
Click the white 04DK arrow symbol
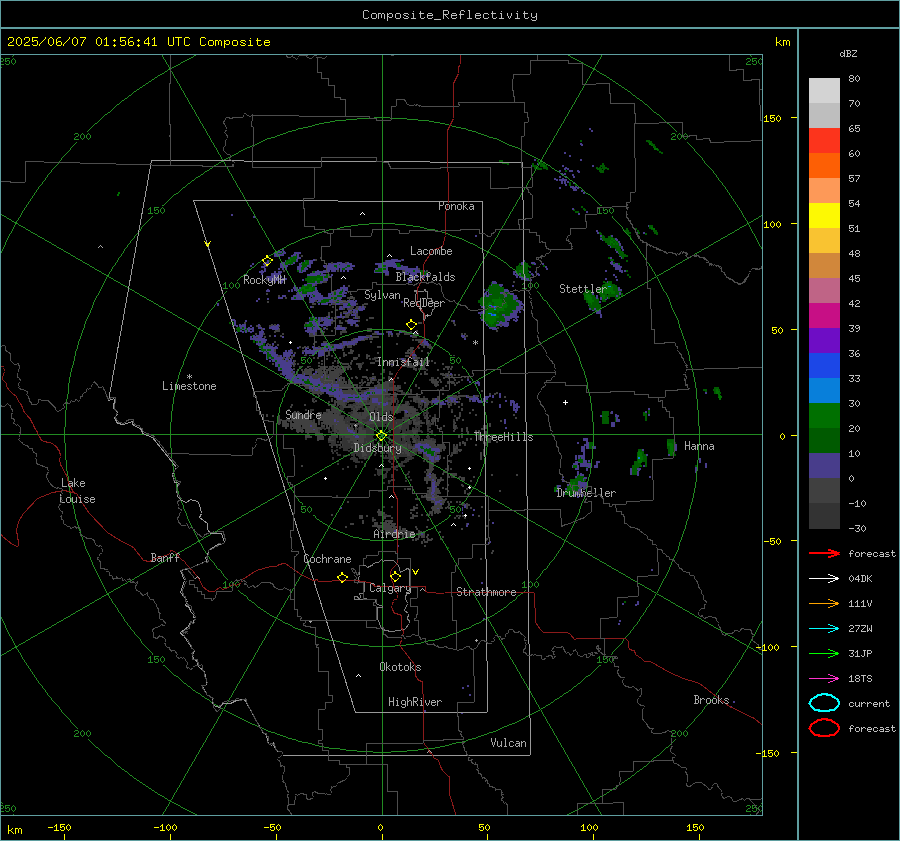[x=824, y=579]
